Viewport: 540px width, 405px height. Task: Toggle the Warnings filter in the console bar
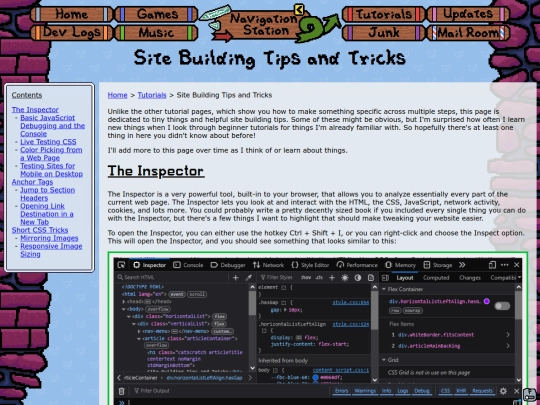click(365, 391)
